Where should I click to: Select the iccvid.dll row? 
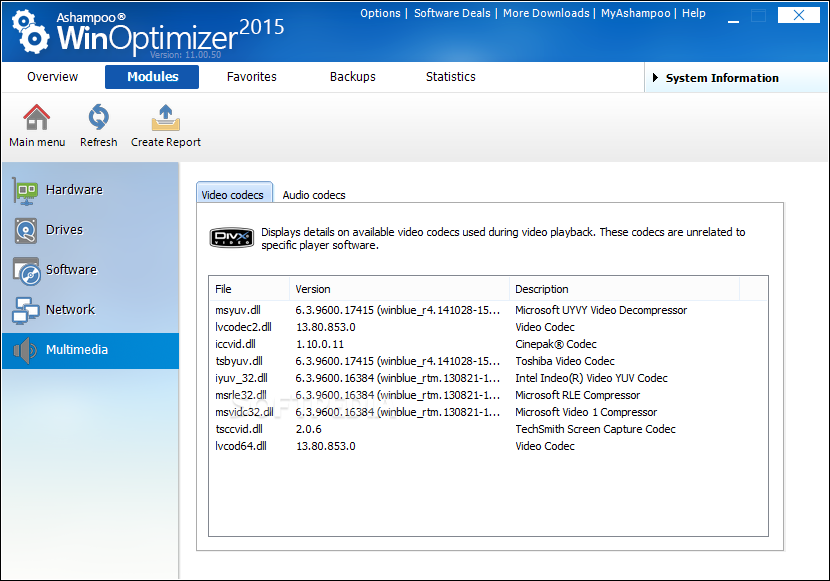click(x=488, y=344)
